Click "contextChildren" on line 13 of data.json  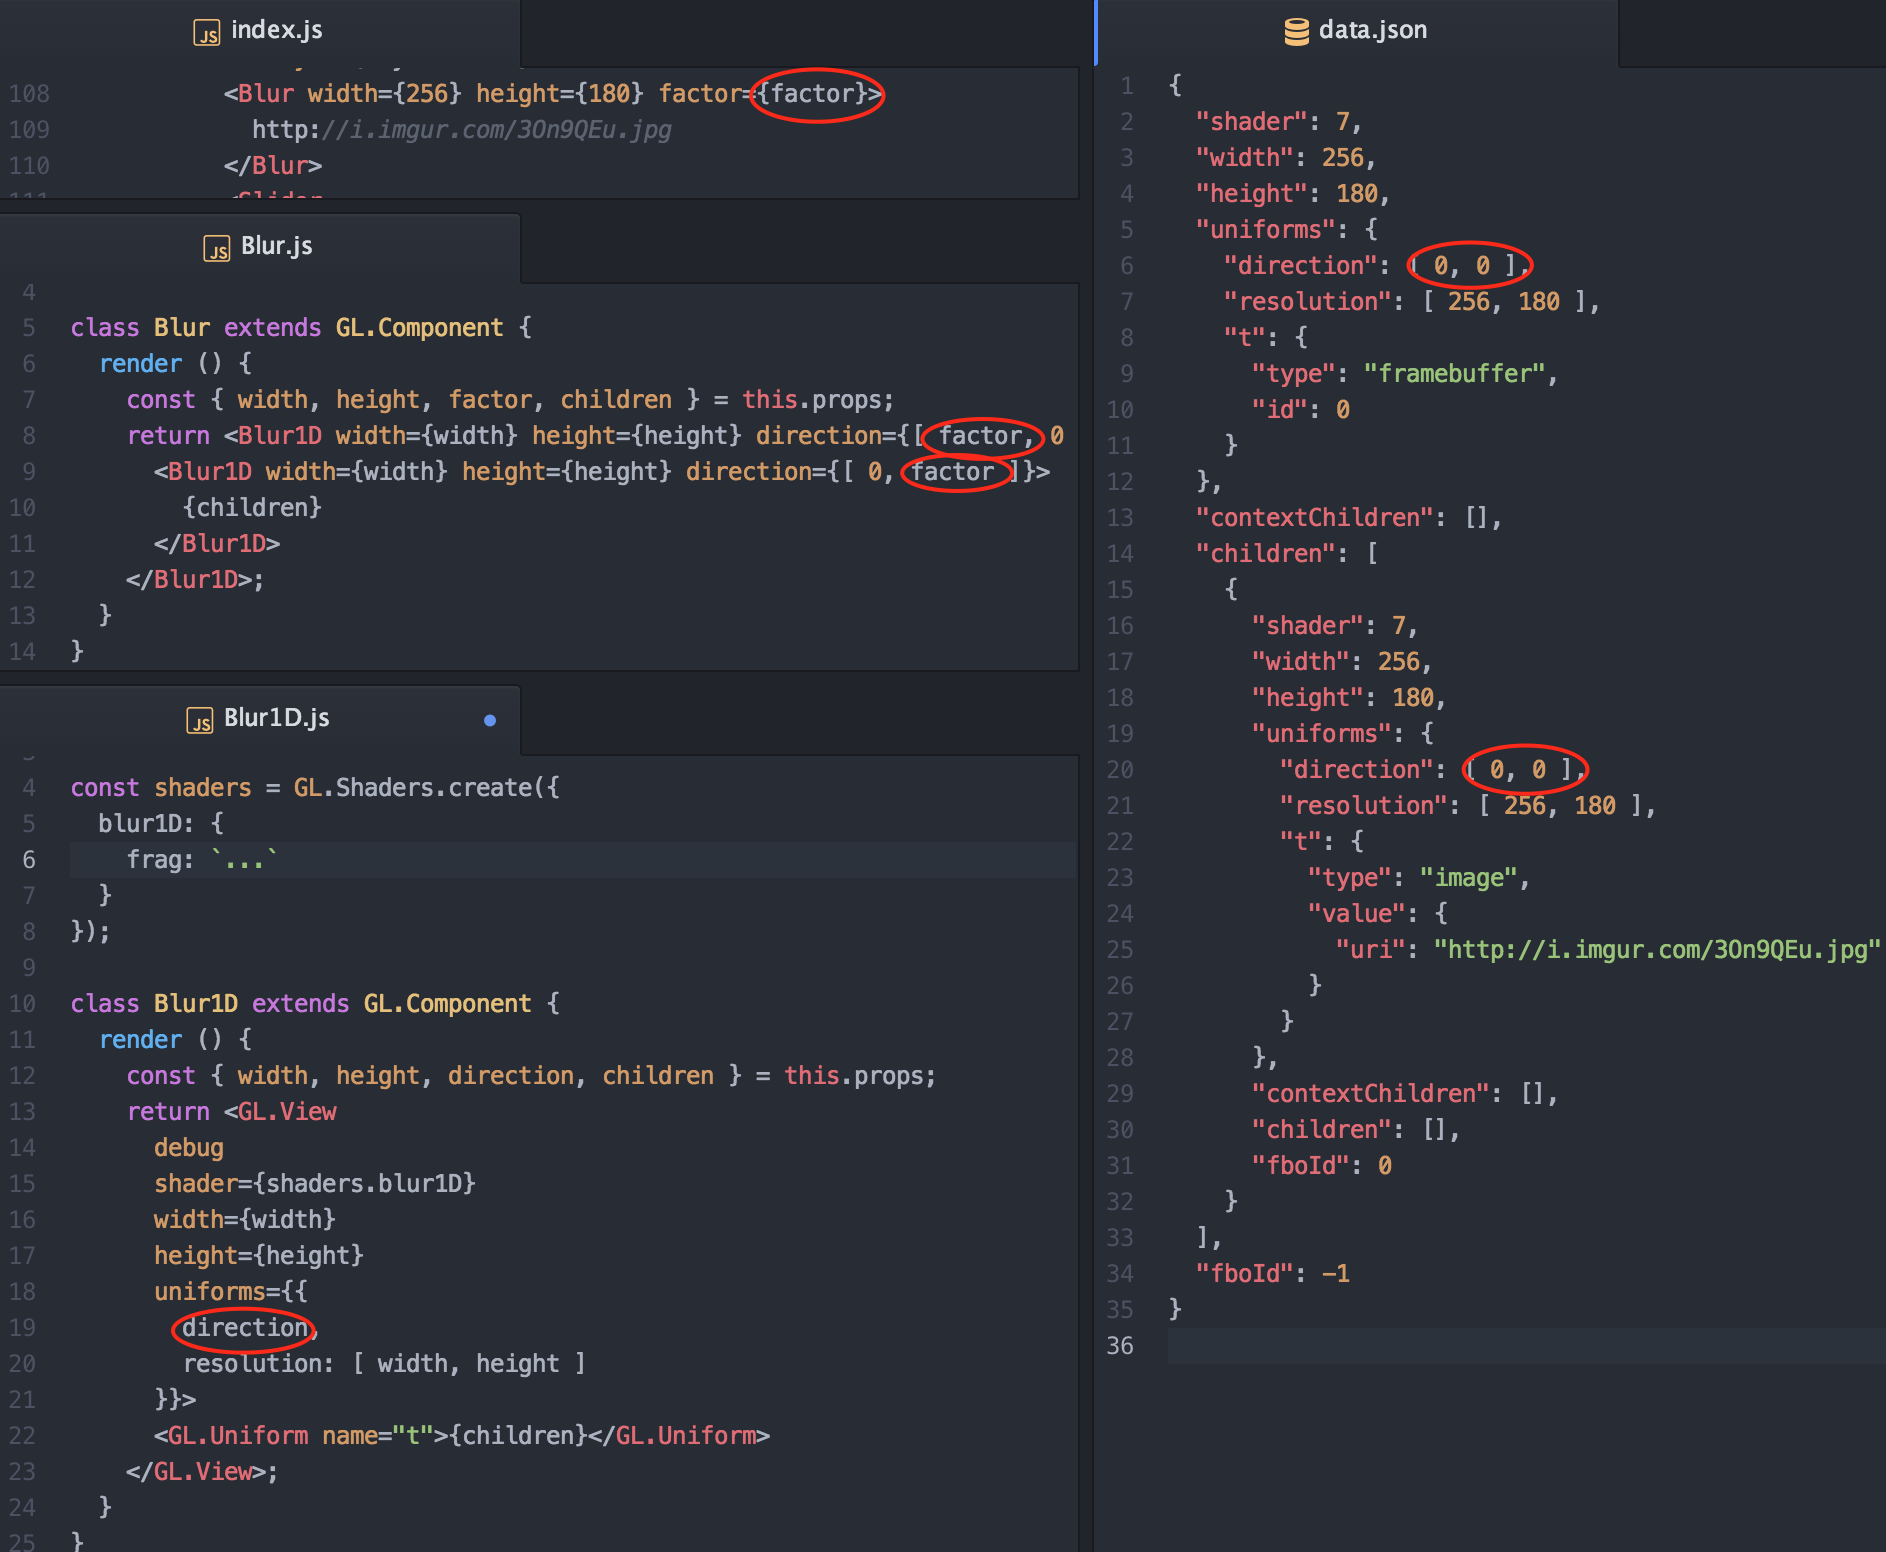point(1349,518)
